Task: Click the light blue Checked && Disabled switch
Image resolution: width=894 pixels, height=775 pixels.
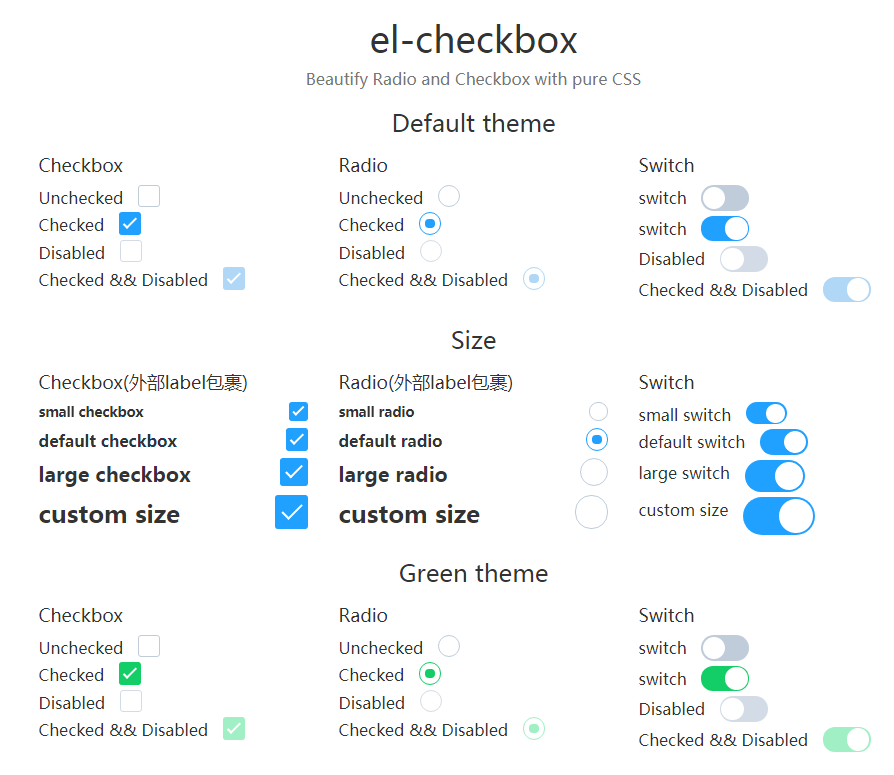Action: point(847,290)
